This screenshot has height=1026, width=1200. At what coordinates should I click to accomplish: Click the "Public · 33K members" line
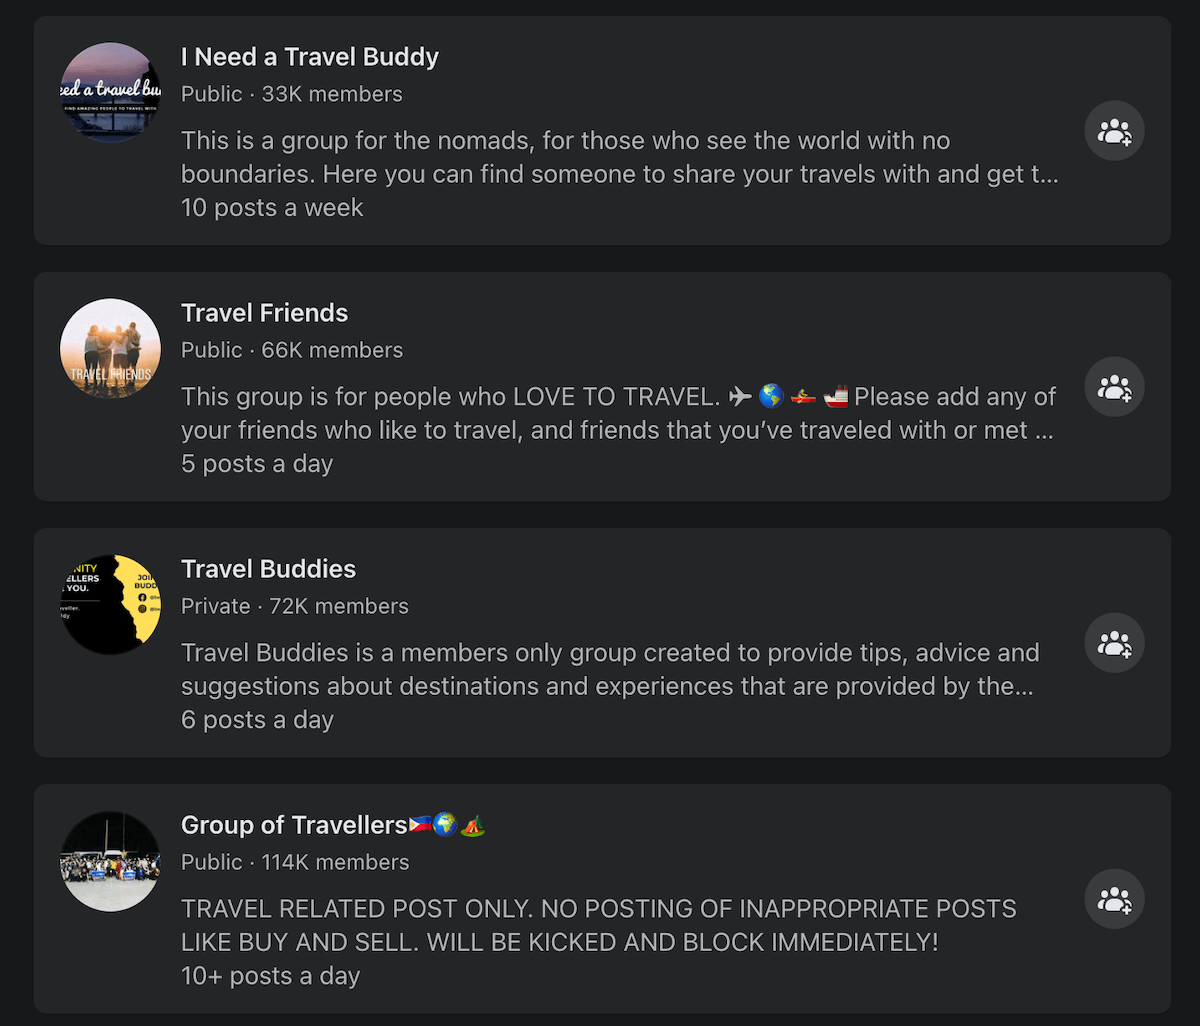tap(291, 94)
